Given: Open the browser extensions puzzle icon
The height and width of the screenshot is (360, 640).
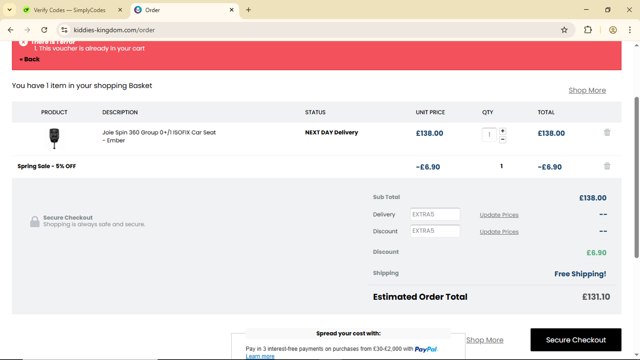Looking at the screenshot, I should point(588,30).
